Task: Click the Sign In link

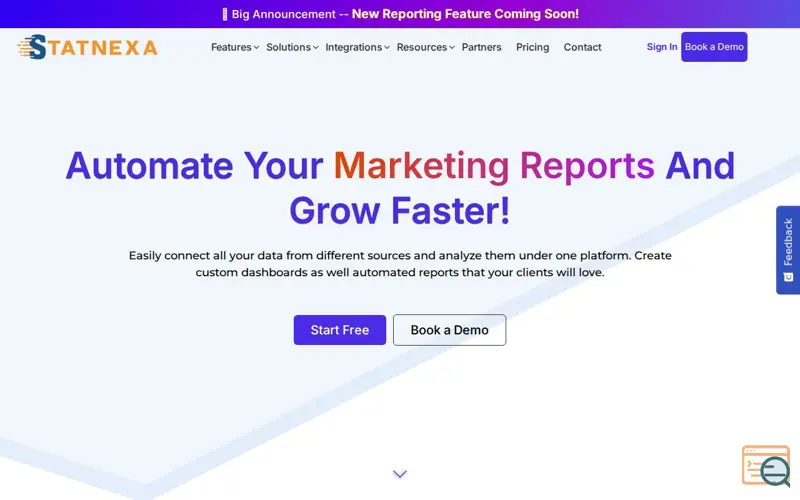Action: pyautogui.click(x=662, y=46)
